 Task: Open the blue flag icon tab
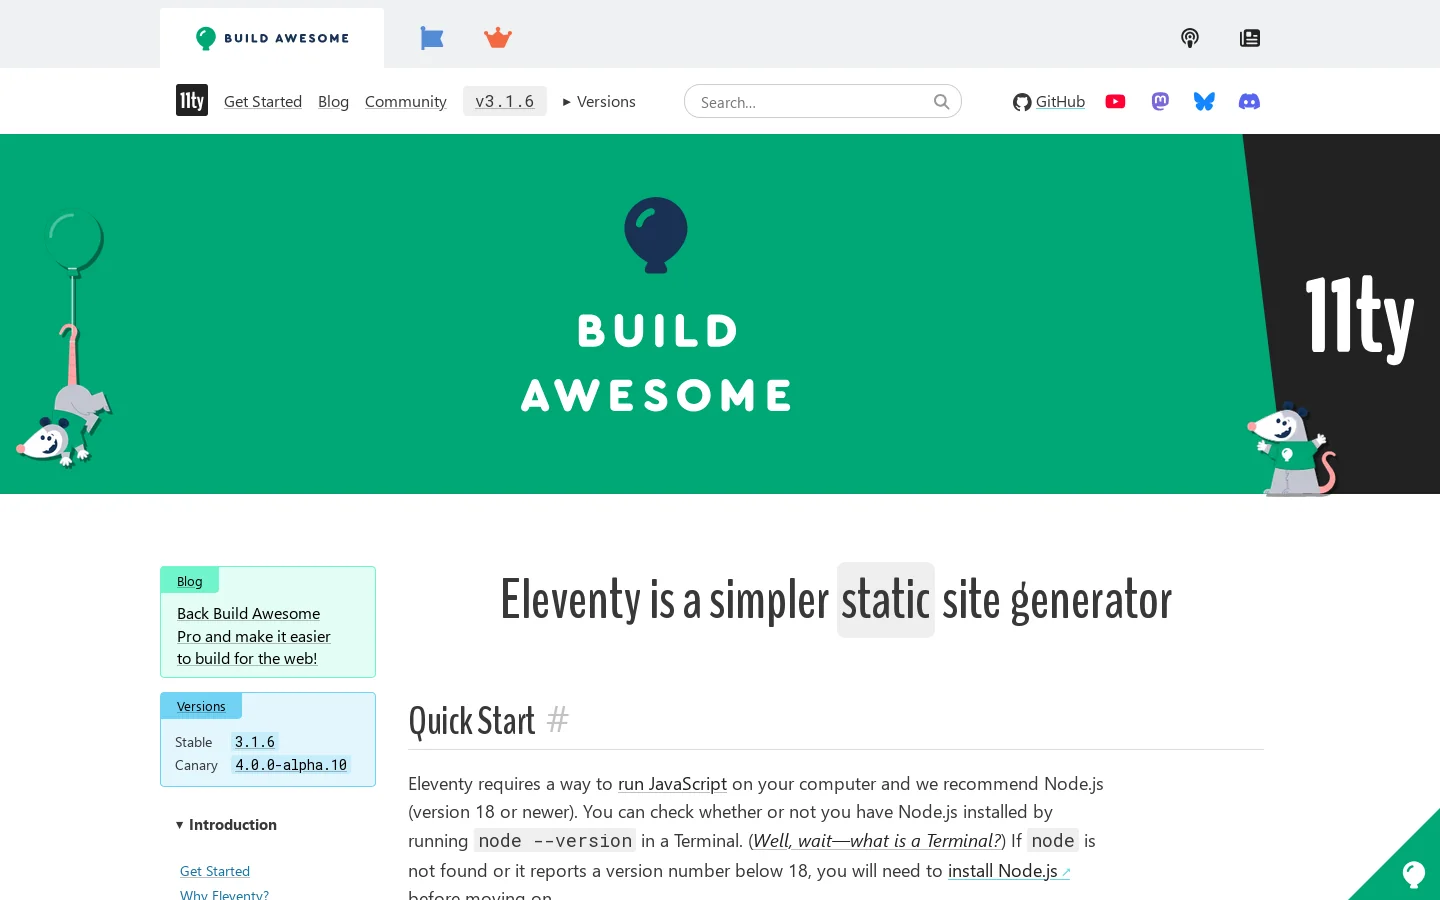tap(432, 38)
